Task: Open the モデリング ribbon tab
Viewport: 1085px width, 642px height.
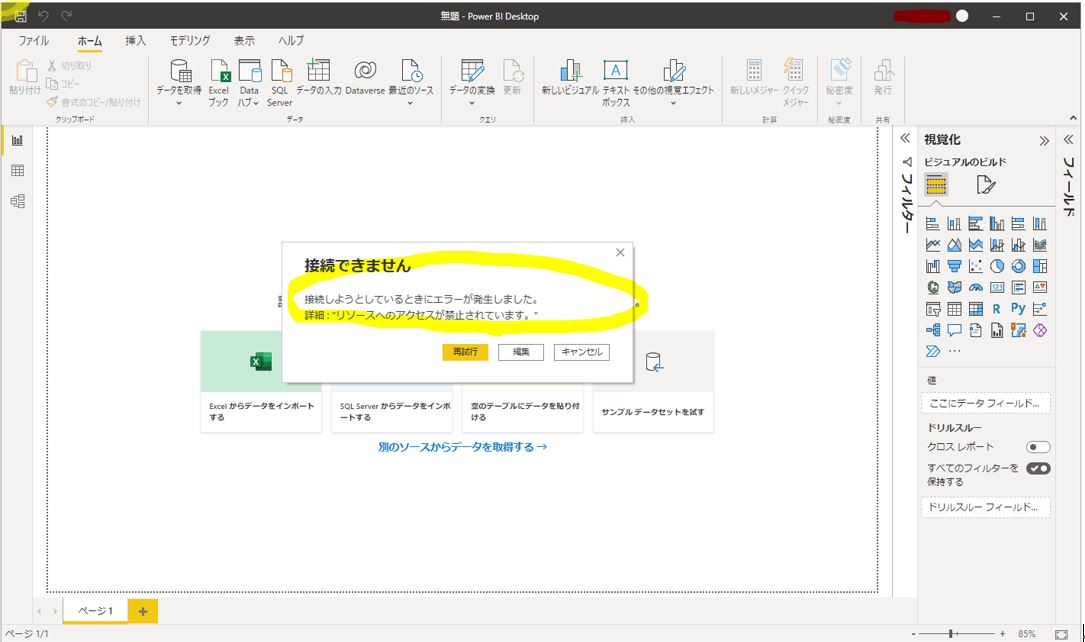Action: 189,41
